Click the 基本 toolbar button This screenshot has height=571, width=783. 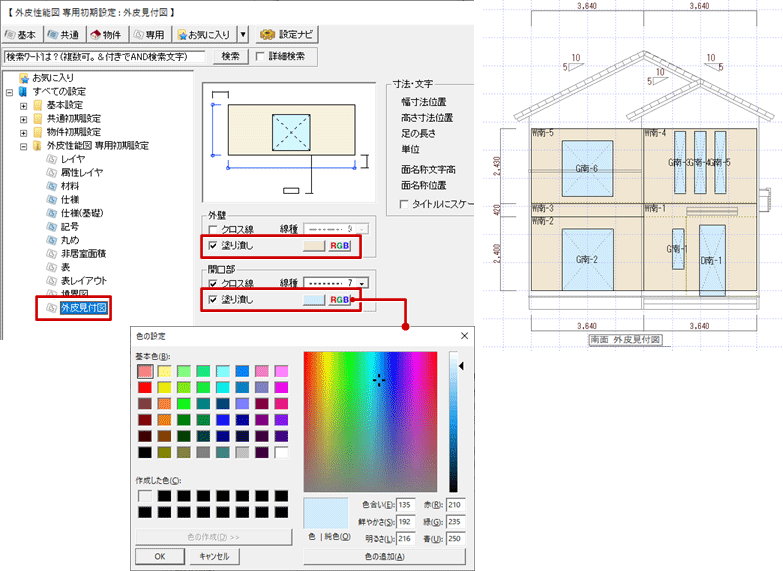click(x=22, y=34)
